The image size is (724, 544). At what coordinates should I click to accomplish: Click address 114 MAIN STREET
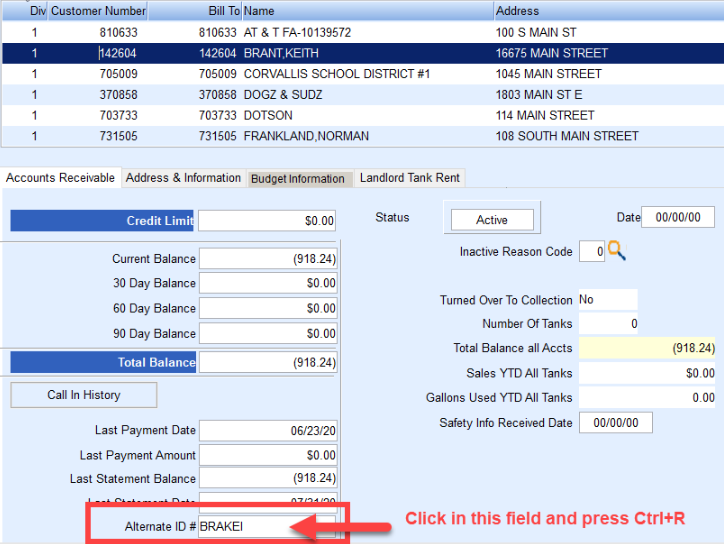pyautogui.click(x=545, y=115)
